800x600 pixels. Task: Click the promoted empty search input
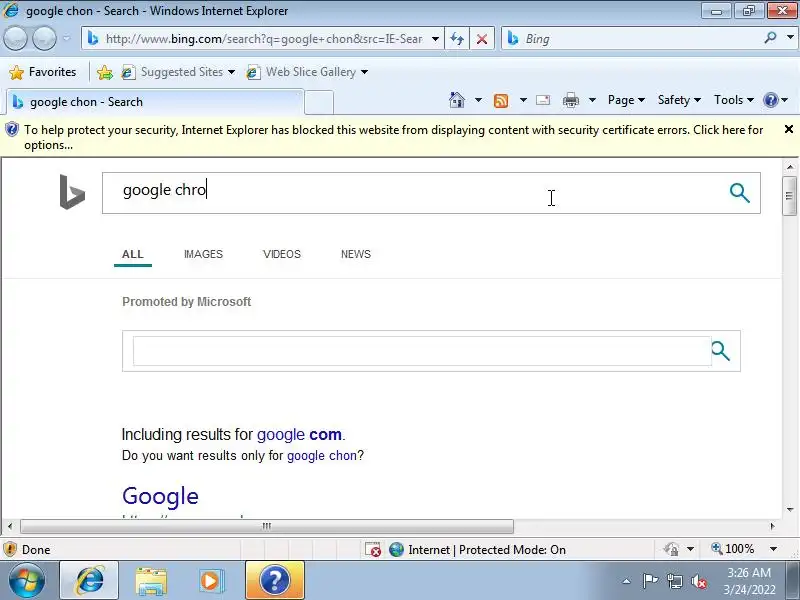tap(422, 351)
